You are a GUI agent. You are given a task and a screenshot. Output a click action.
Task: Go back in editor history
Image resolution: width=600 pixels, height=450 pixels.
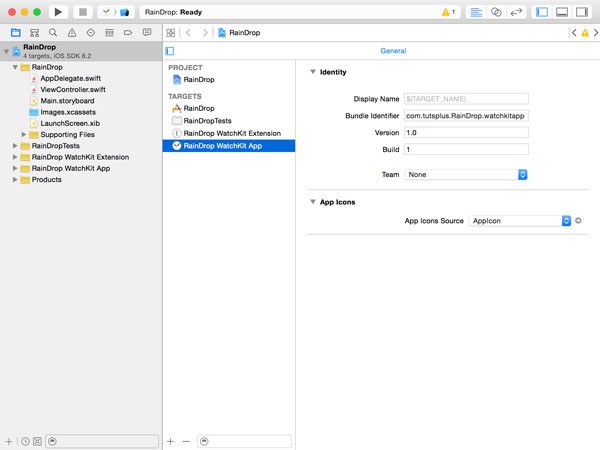(188, 33)
